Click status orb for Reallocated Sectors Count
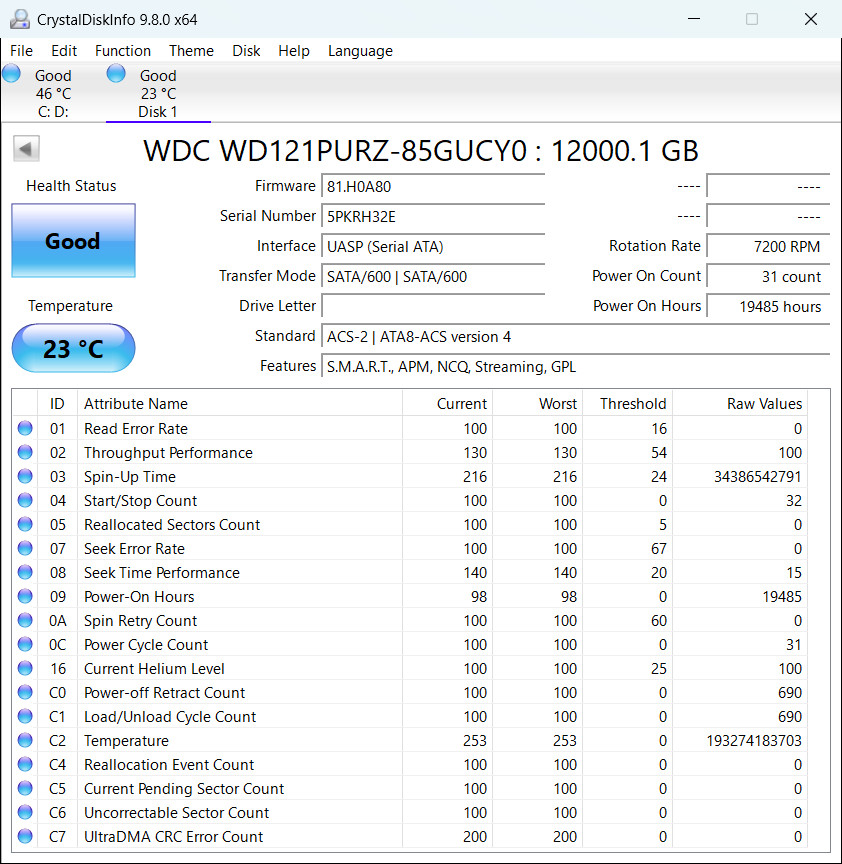Screen dimensions: 842x864 tap(25, 524)
